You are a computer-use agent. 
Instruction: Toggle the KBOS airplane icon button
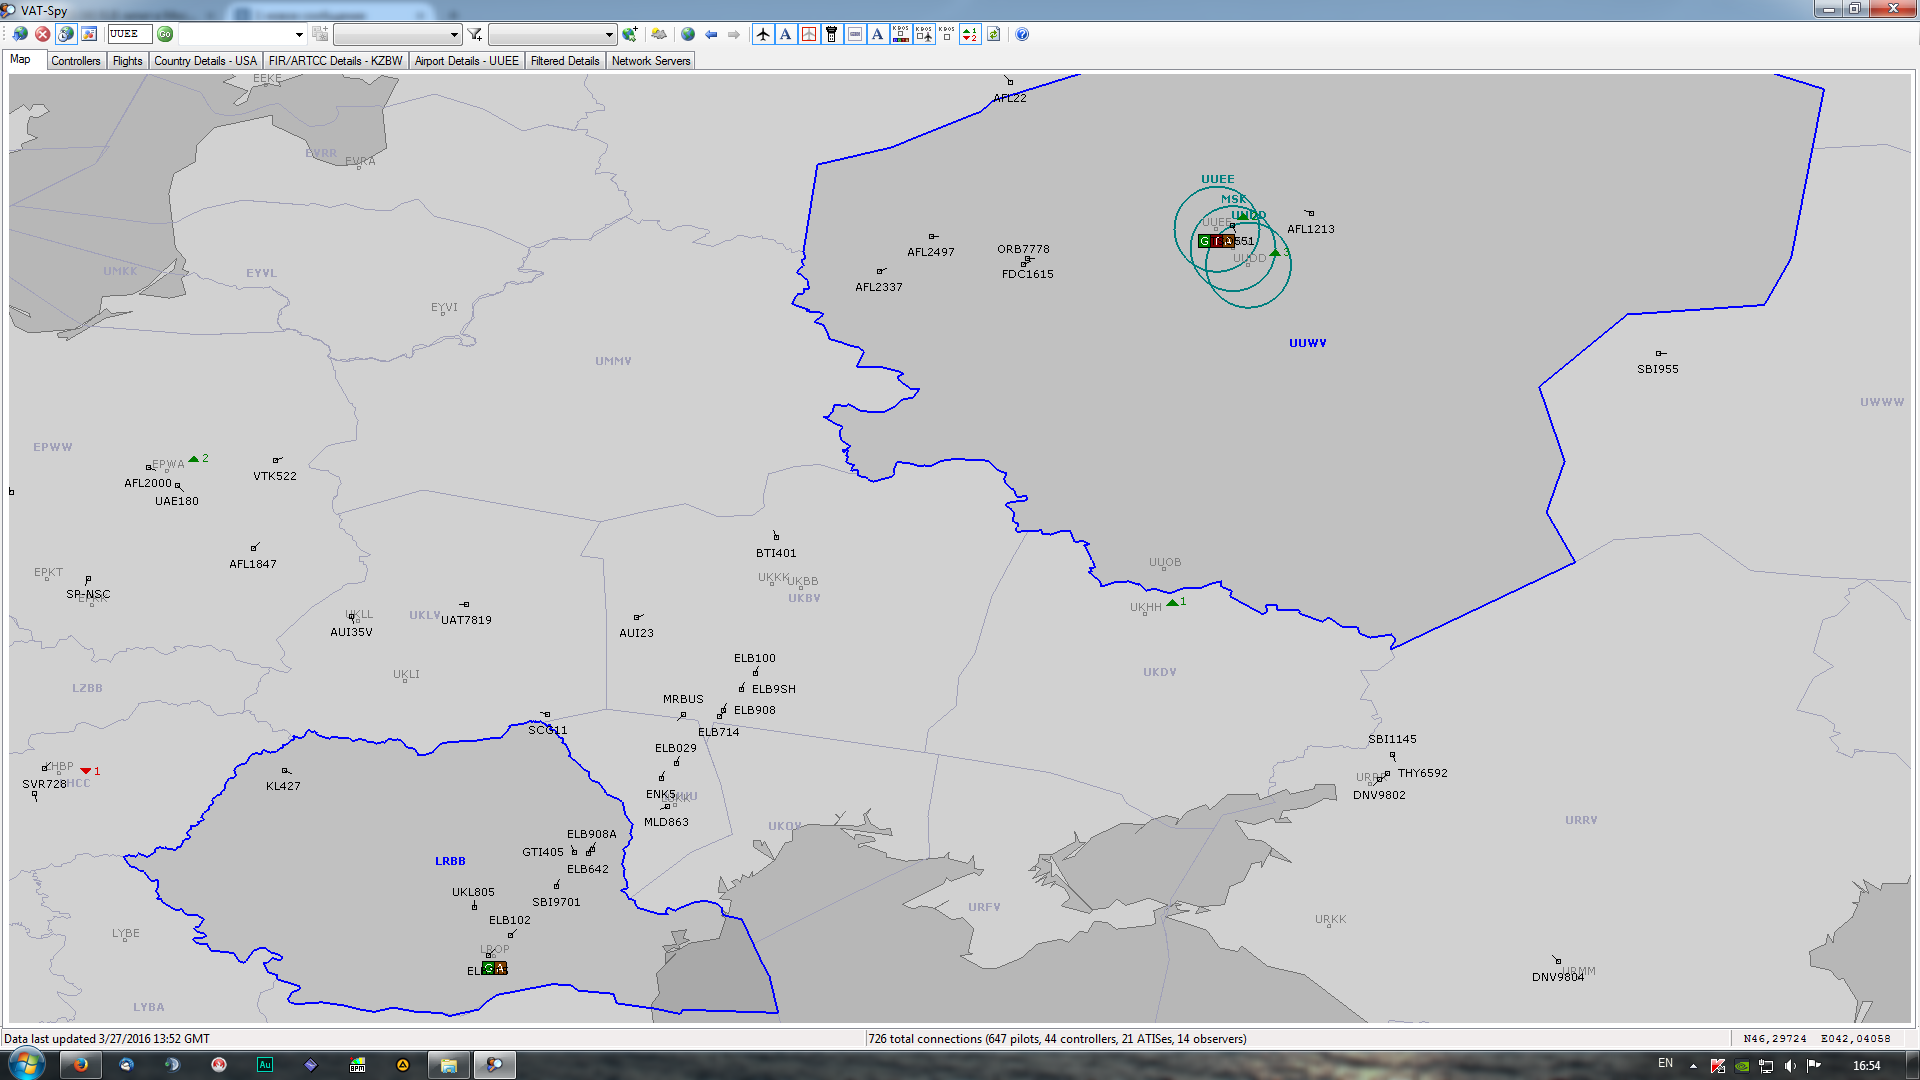pos(924,34)
